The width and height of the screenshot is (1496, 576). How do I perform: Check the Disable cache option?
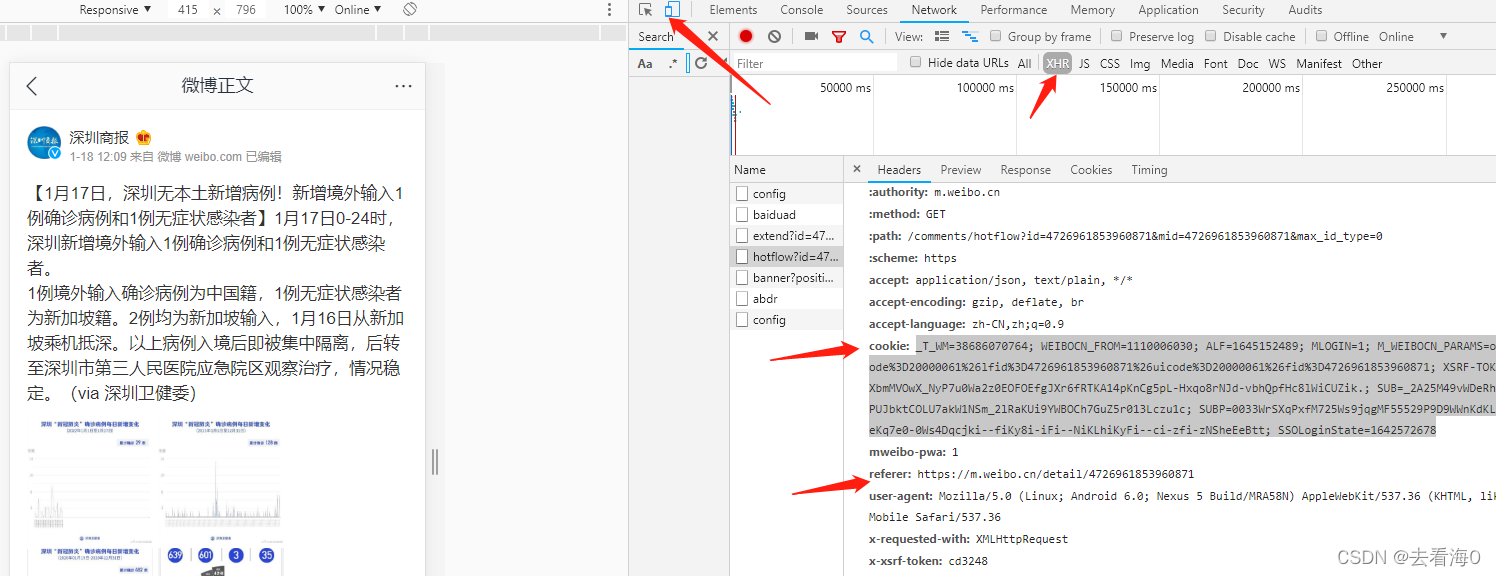click(1211, 36)
